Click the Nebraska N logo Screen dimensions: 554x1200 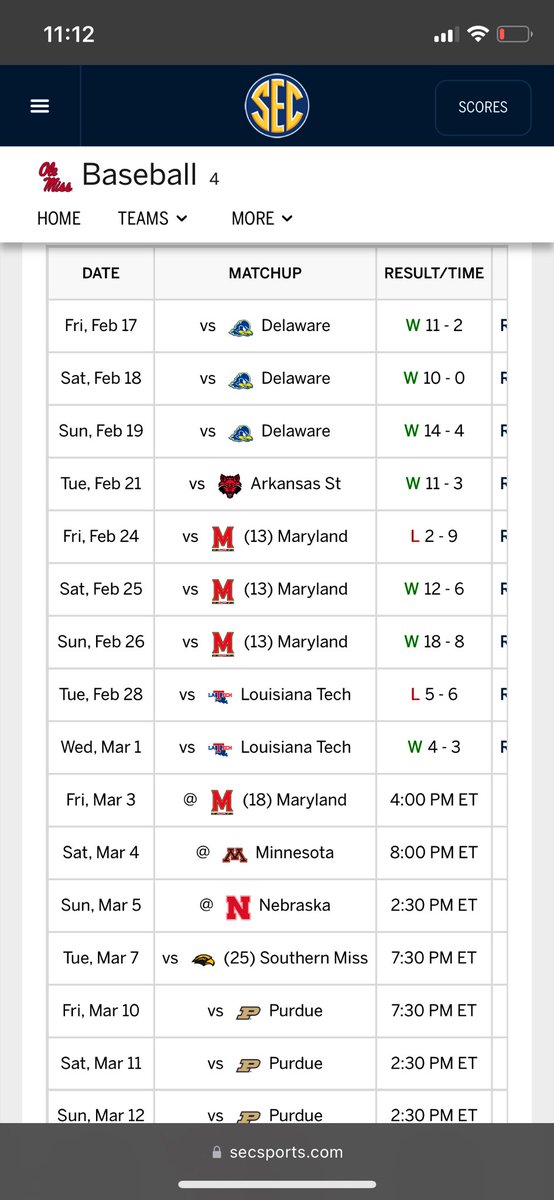(238, 906)
